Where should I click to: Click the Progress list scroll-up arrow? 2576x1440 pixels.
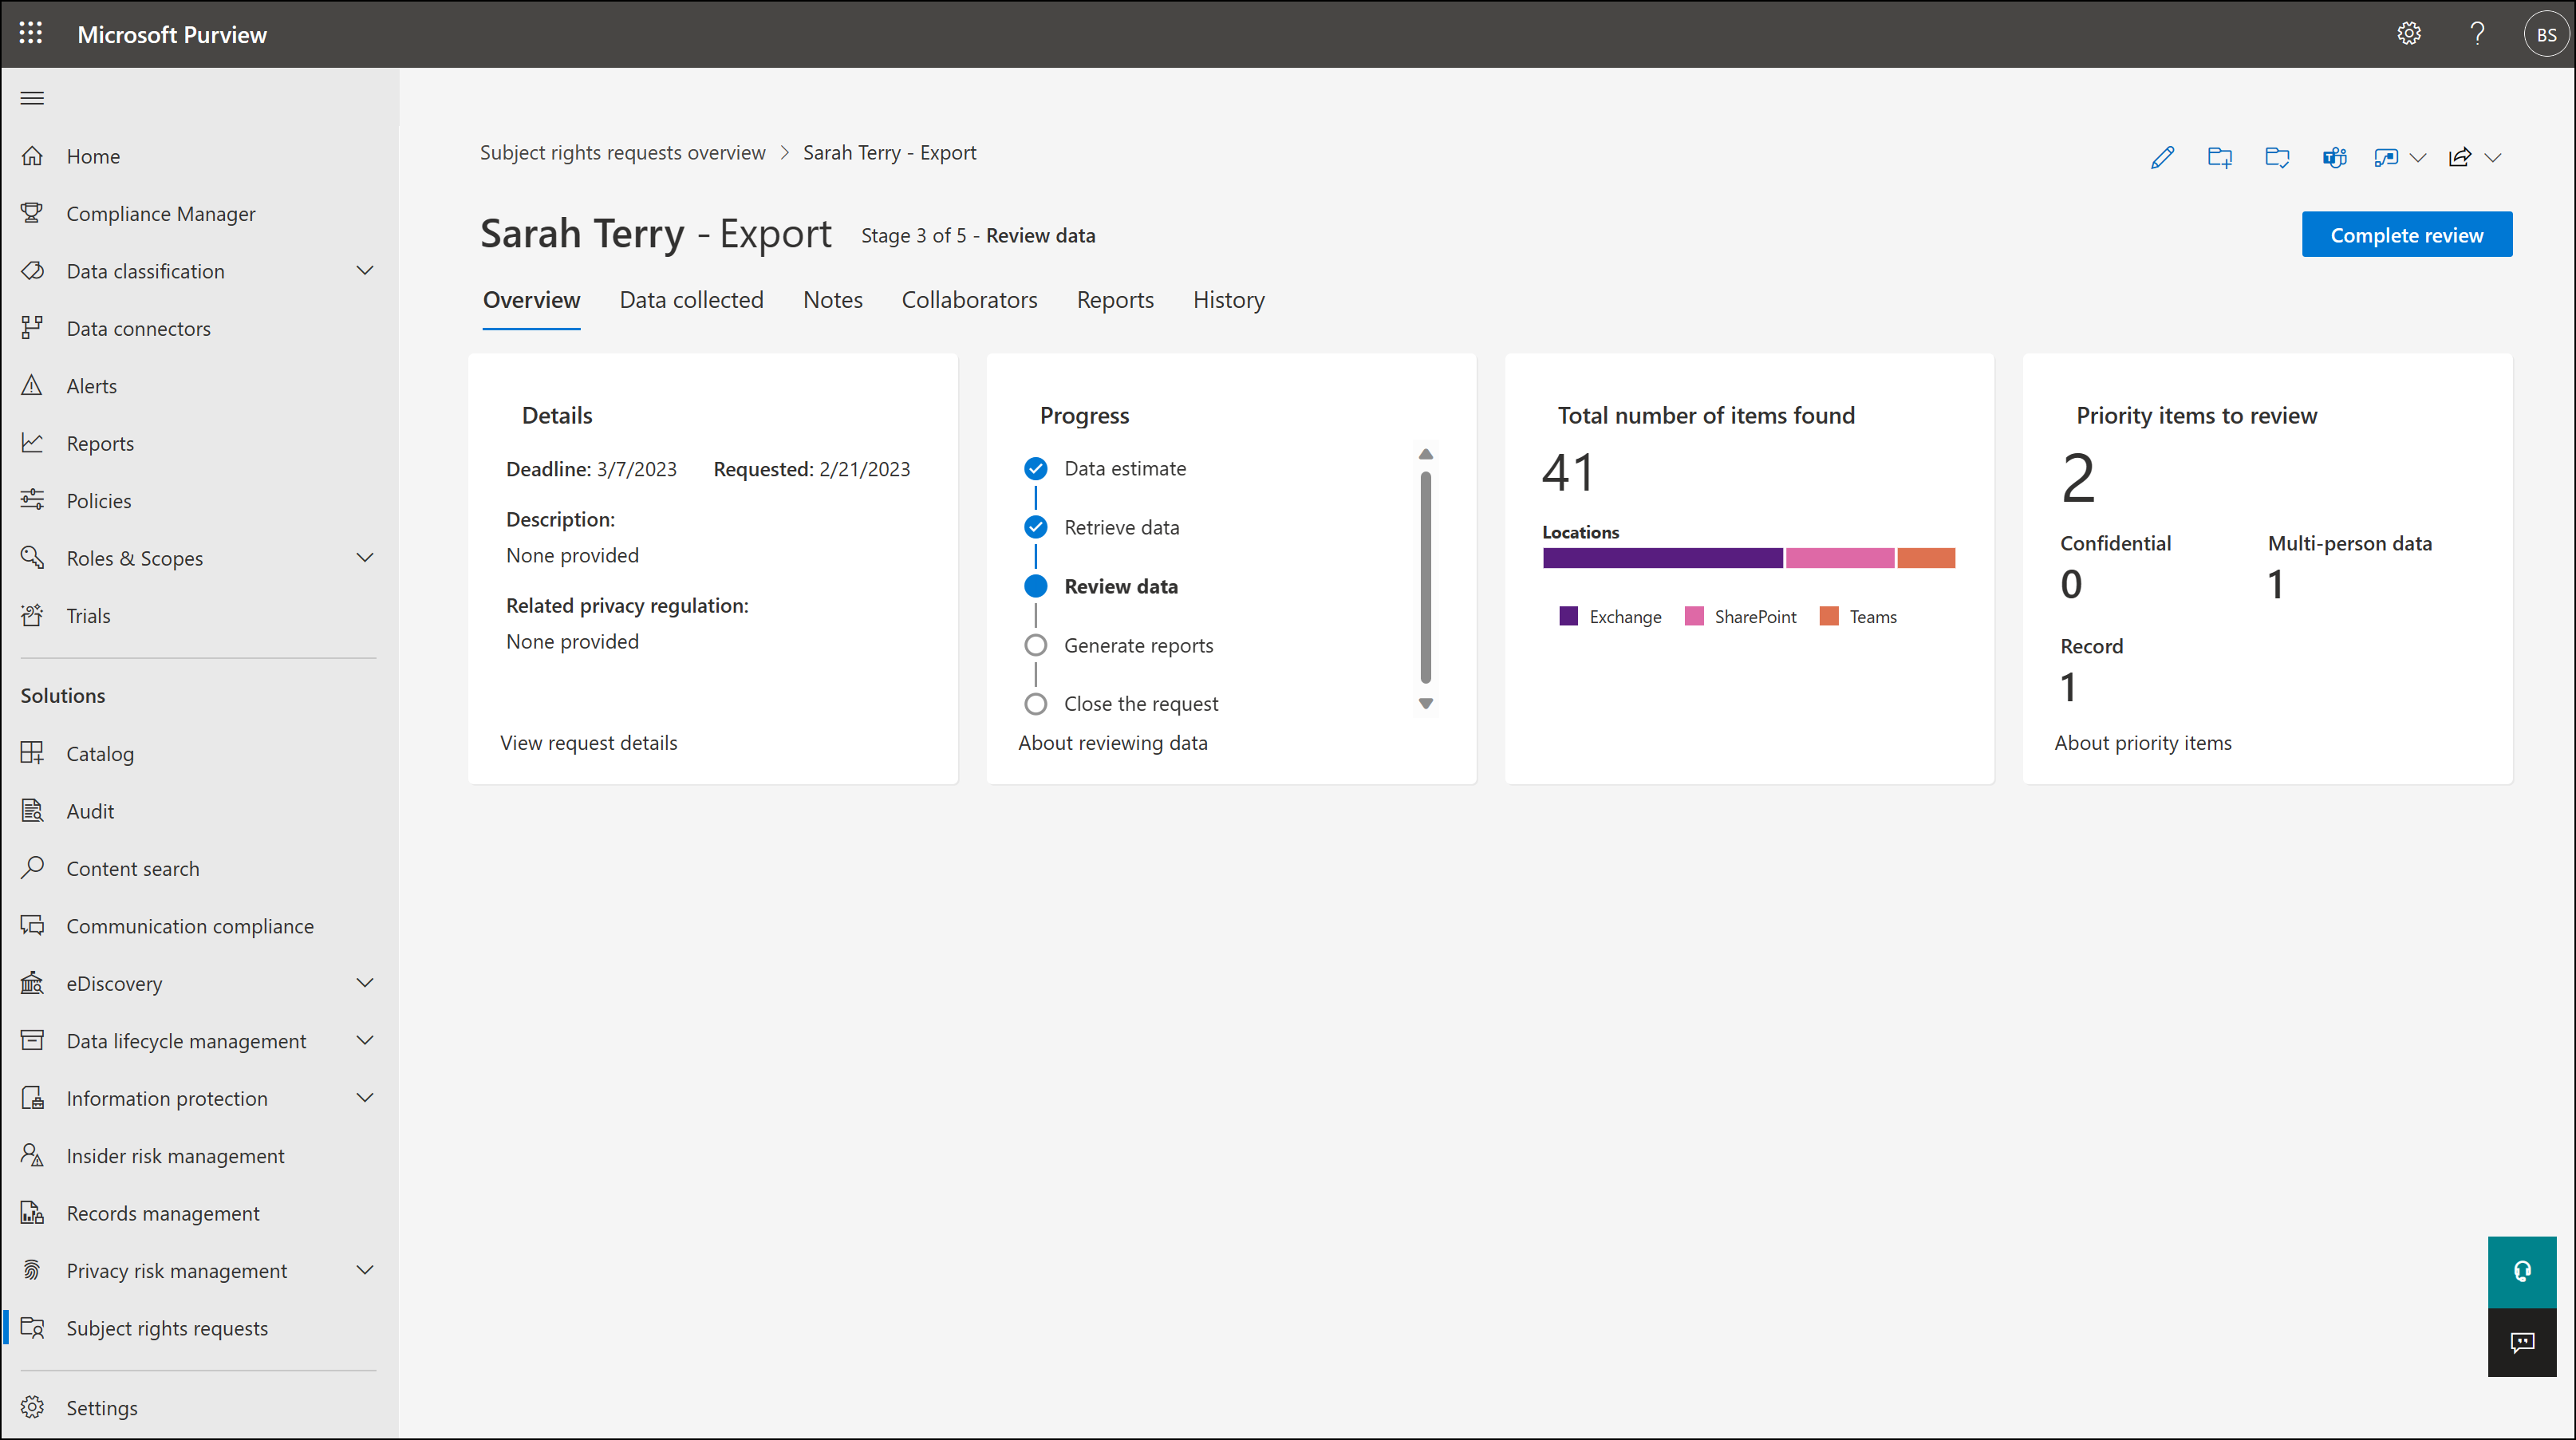[1426, 454]
